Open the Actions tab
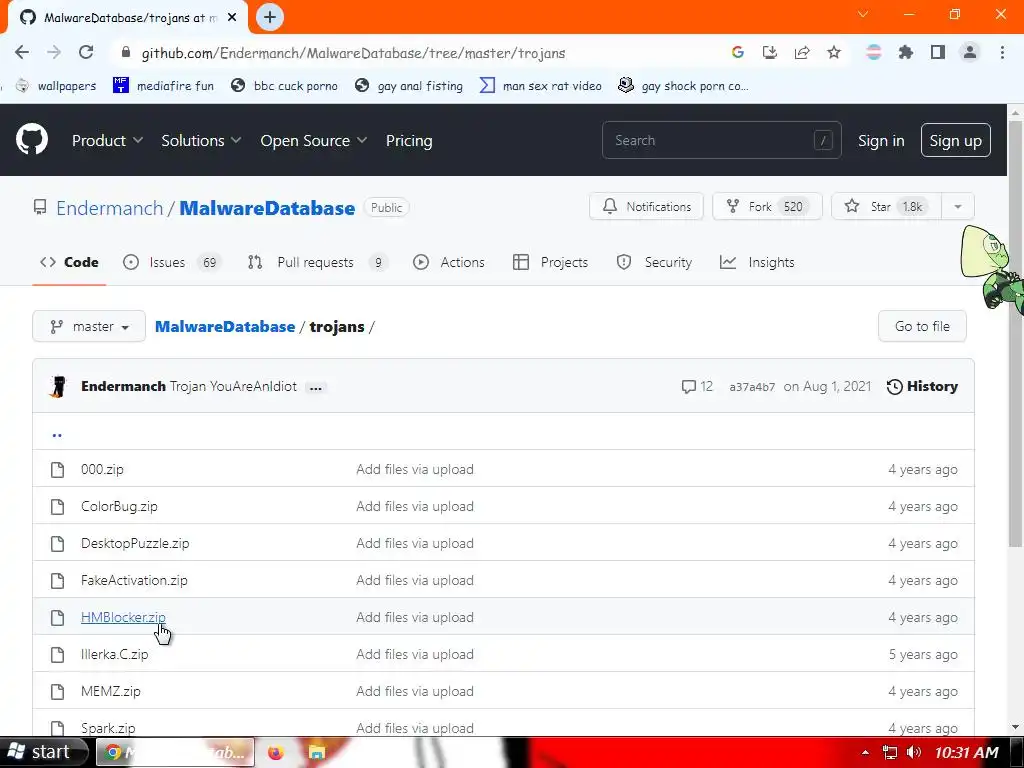 (x=449, y=263)
